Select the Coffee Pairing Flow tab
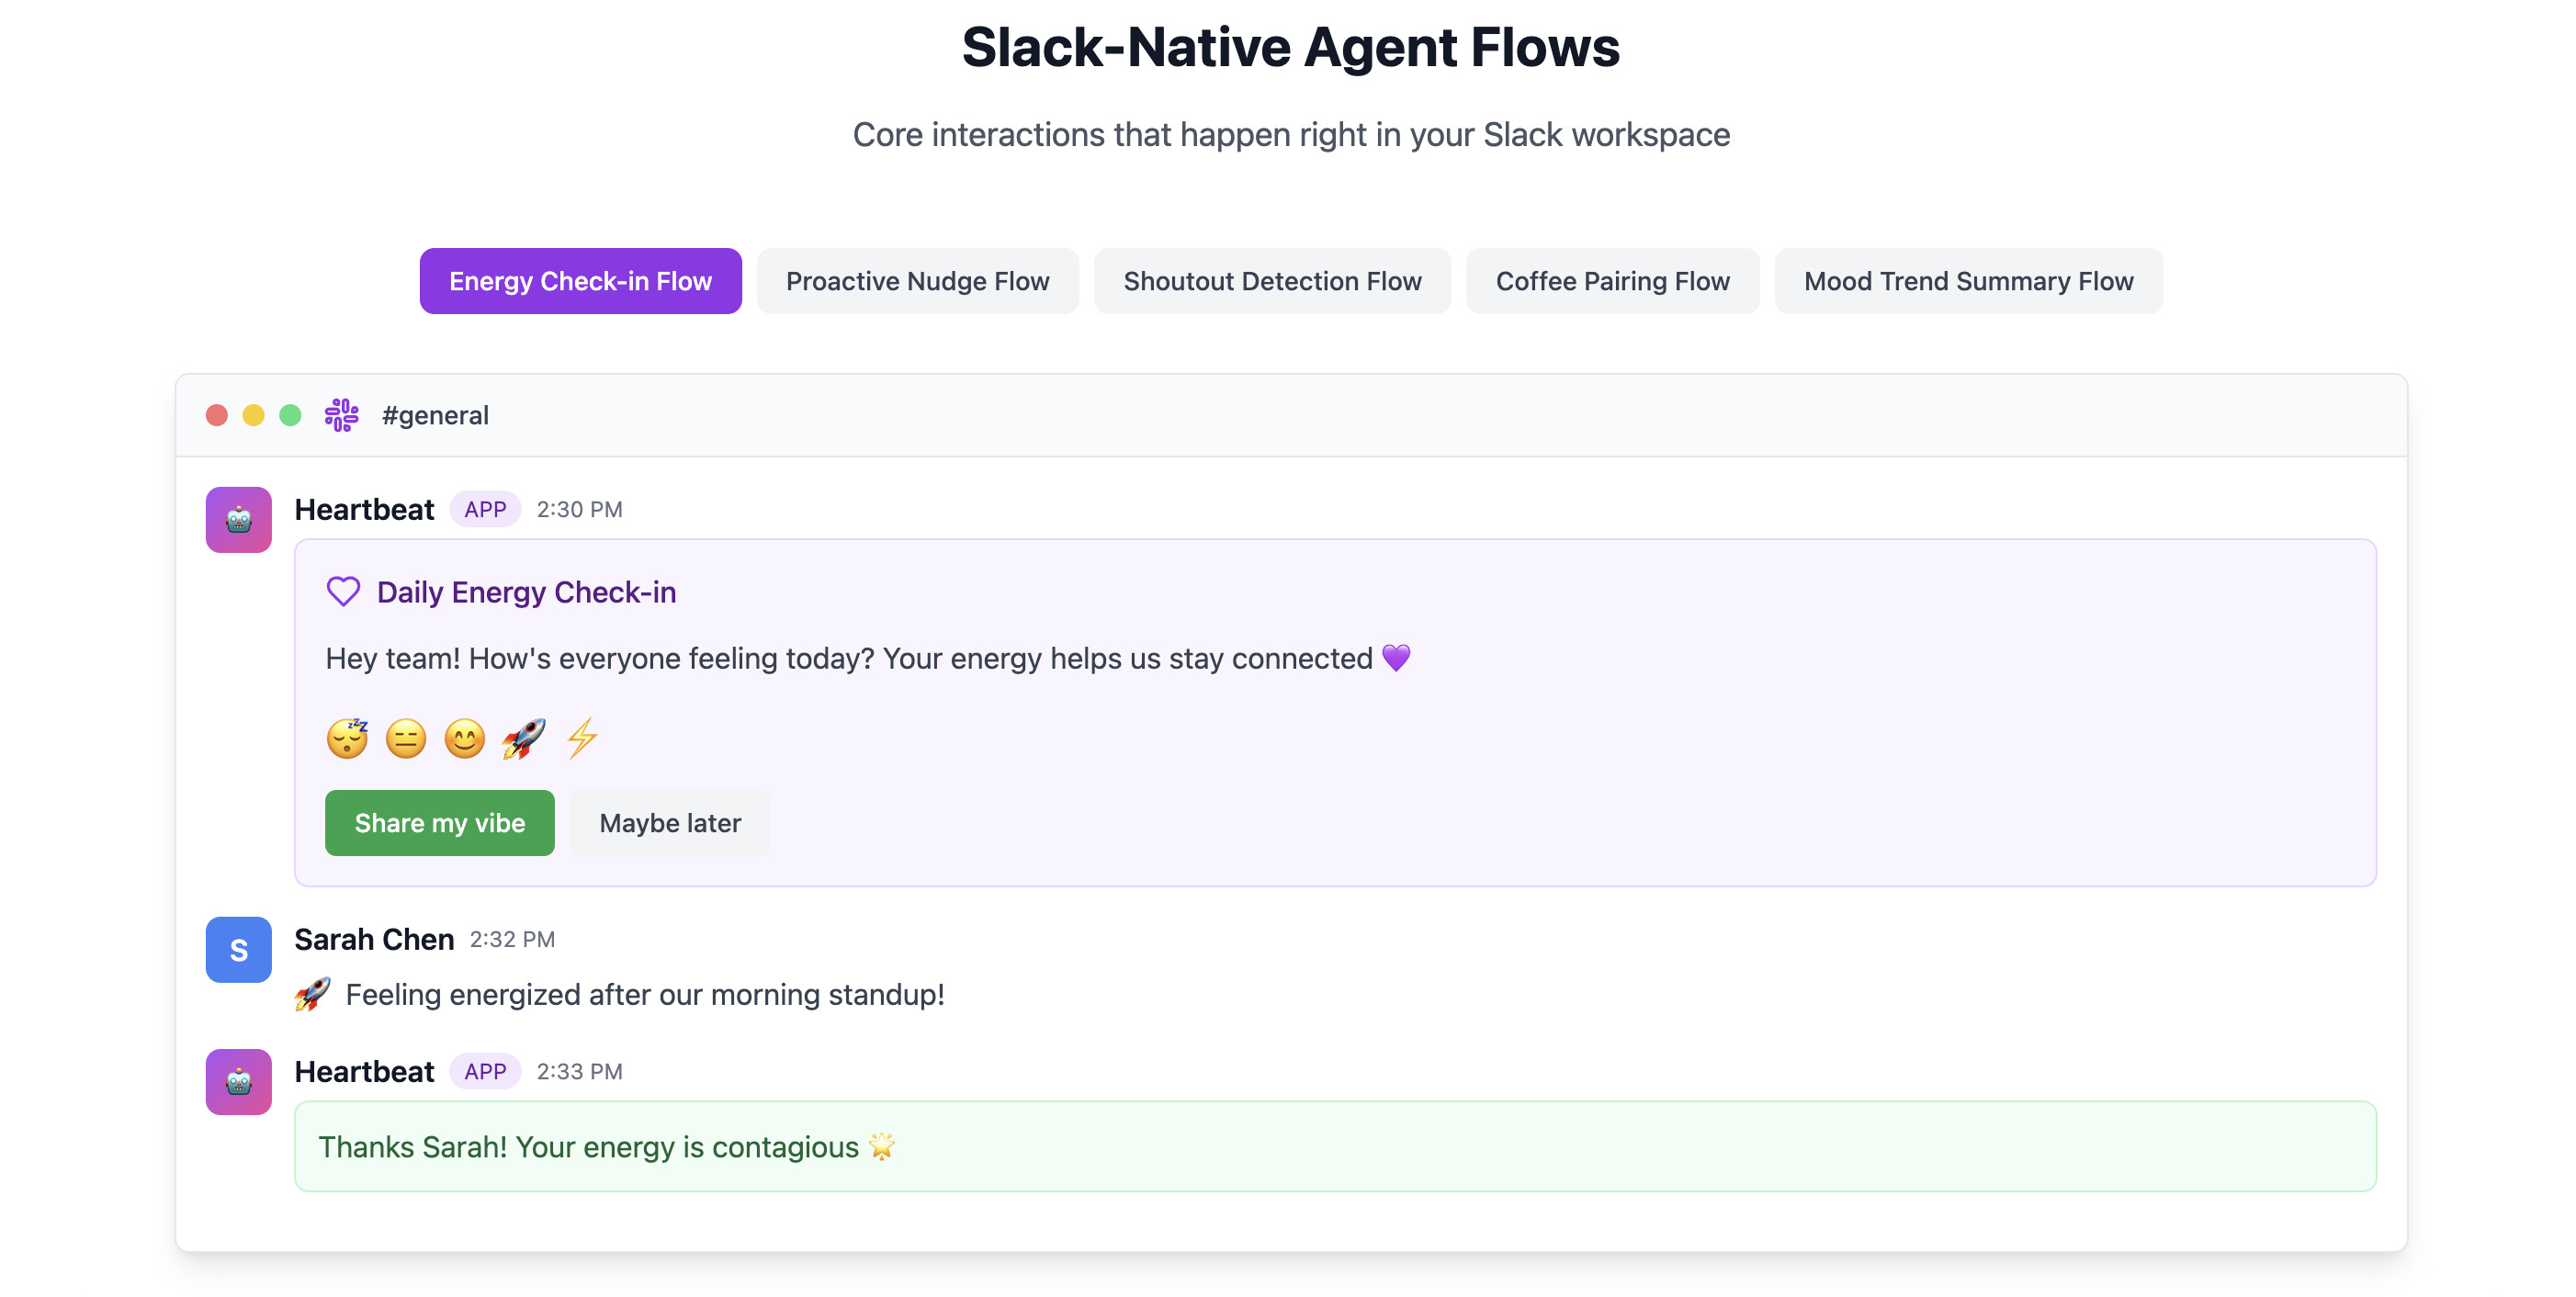This screenshot has width=2576, height=1297. pyautogui.click(x=1612, y=281)
